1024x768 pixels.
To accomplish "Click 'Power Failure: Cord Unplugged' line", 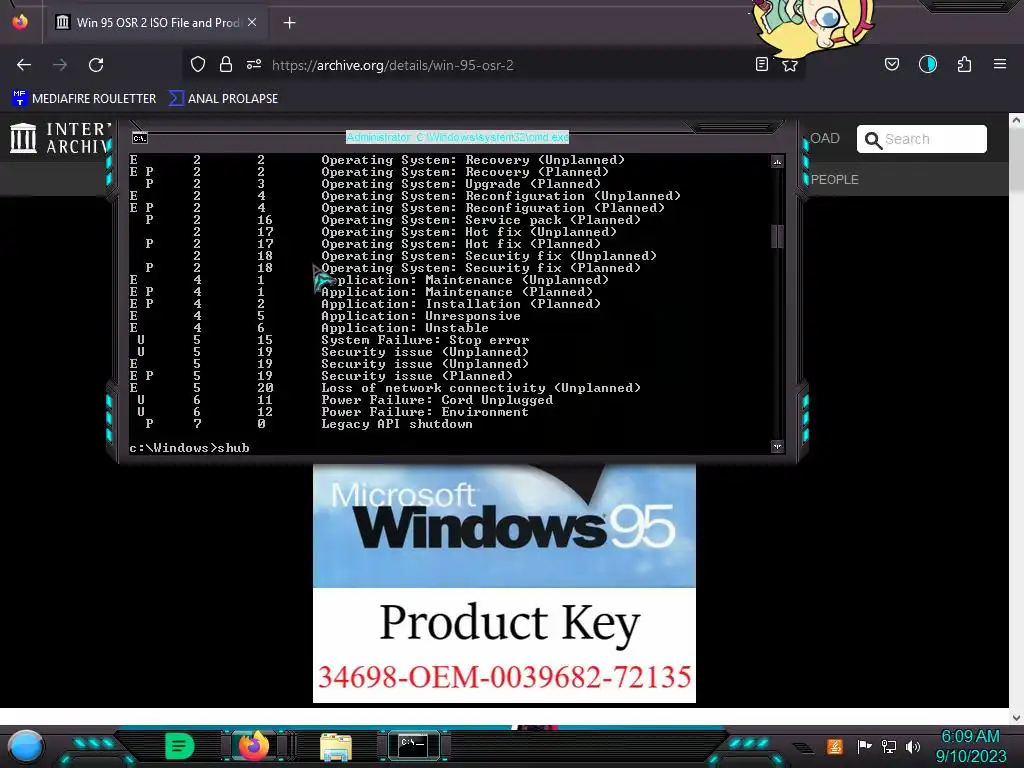I will pos(437,400).
